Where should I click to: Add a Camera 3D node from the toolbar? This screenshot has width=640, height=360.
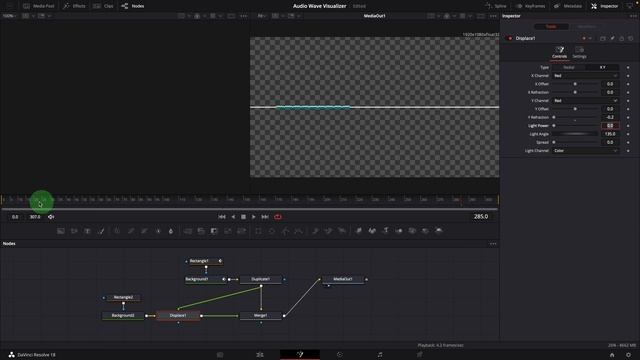pyautogui.click(x=412, y=231)
